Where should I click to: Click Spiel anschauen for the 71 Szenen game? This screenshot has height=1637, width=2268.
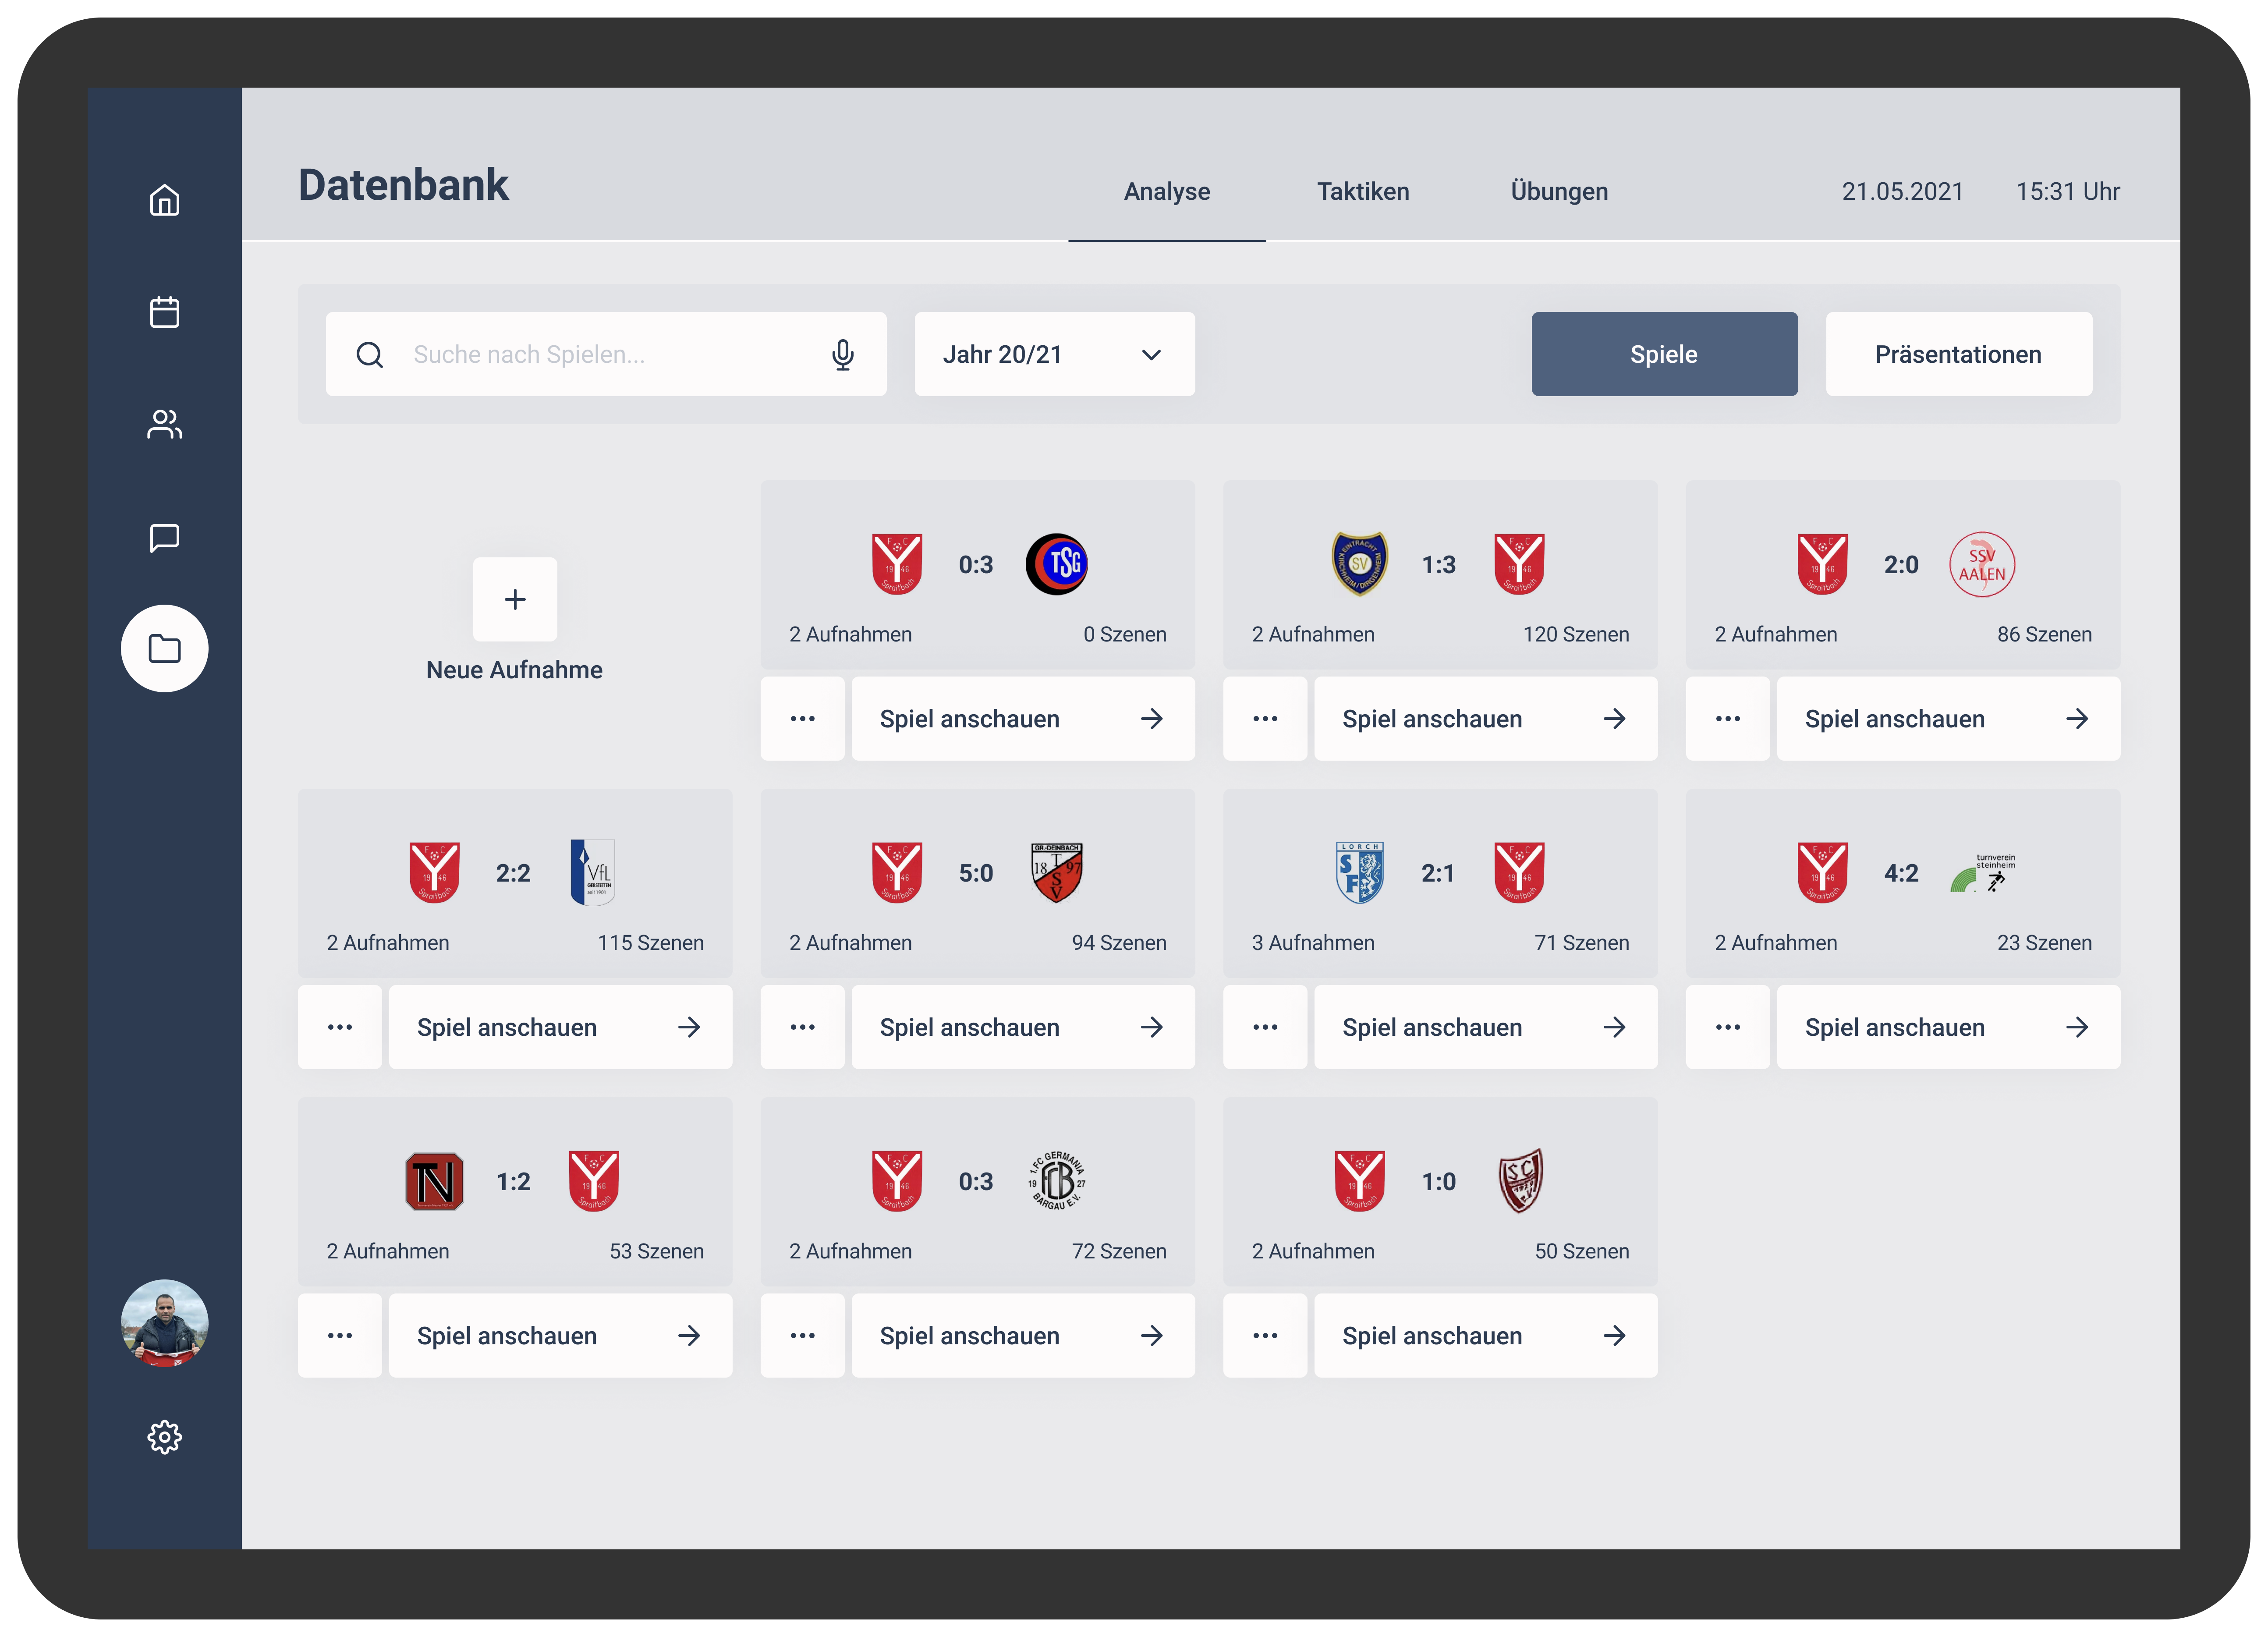(1485, 1027)
